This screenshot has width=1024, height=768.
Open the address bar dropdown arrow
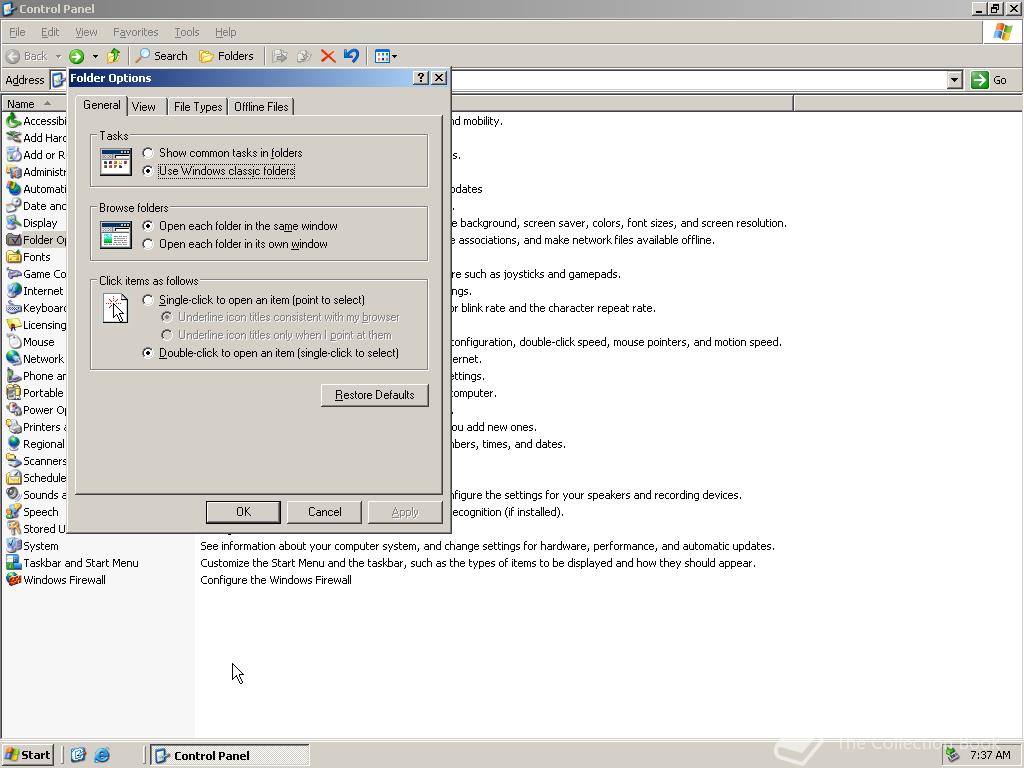955,80
